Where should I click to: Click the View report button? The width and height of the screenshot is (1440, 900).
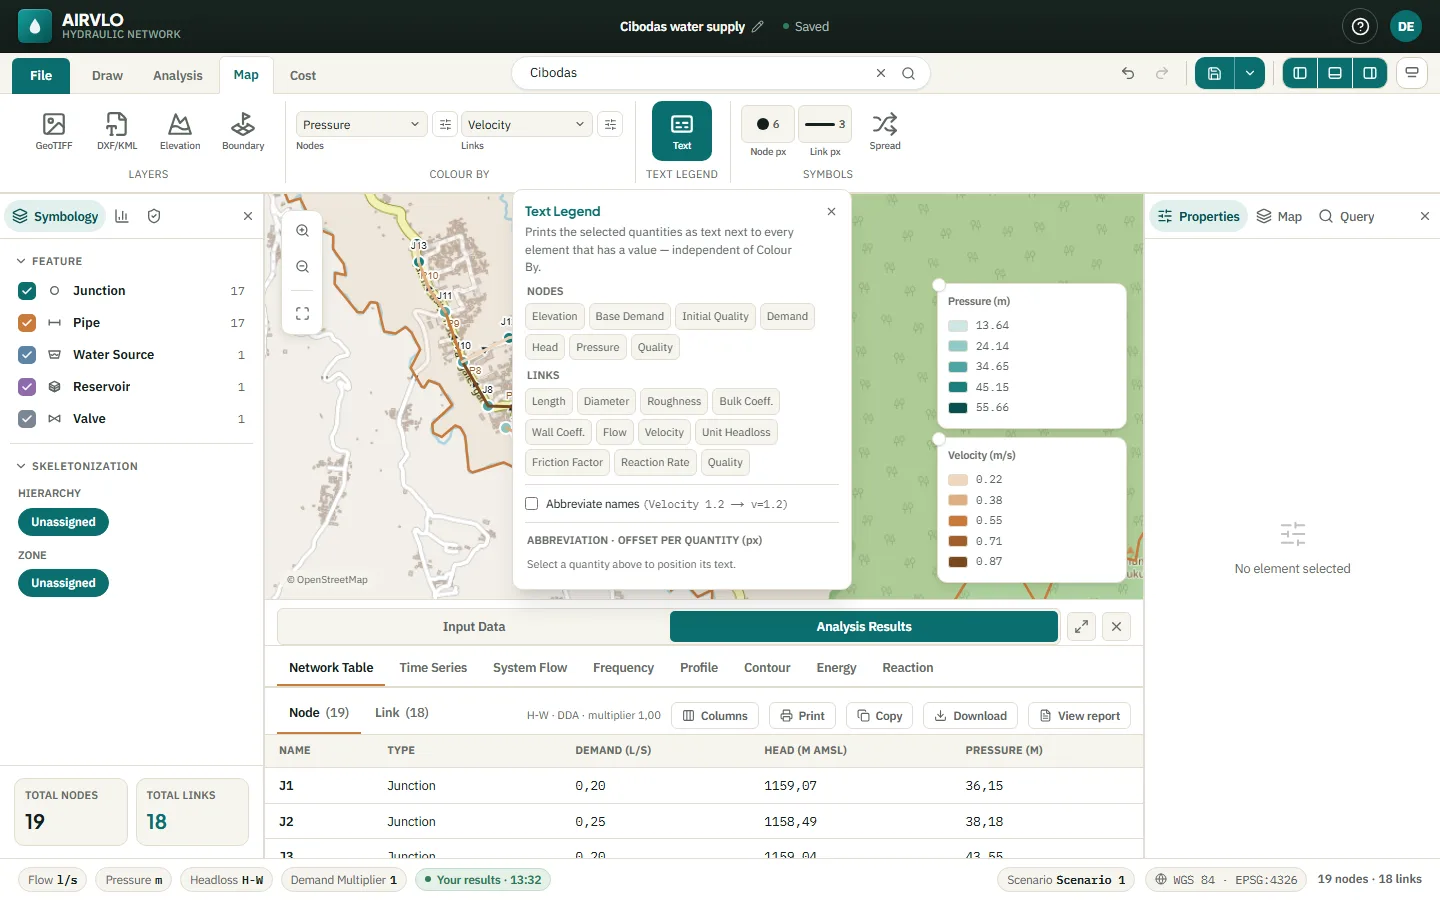coord(1080,716)
